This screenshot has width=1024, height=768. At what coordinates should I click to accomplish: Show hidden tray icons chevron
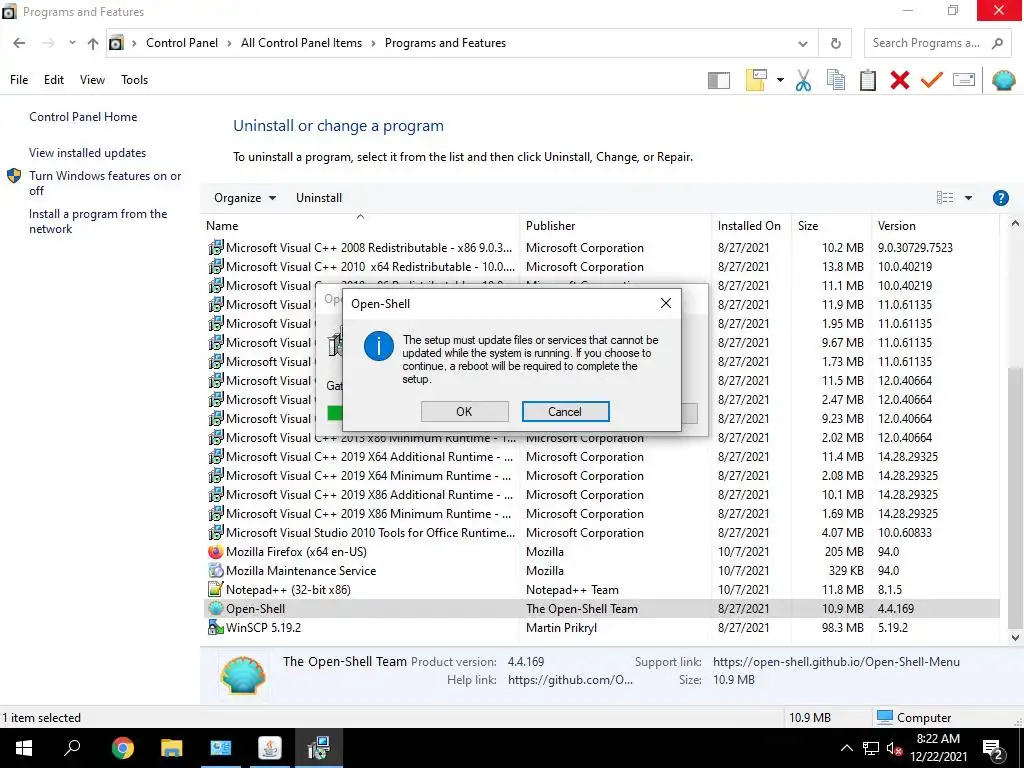pos(846,748)
